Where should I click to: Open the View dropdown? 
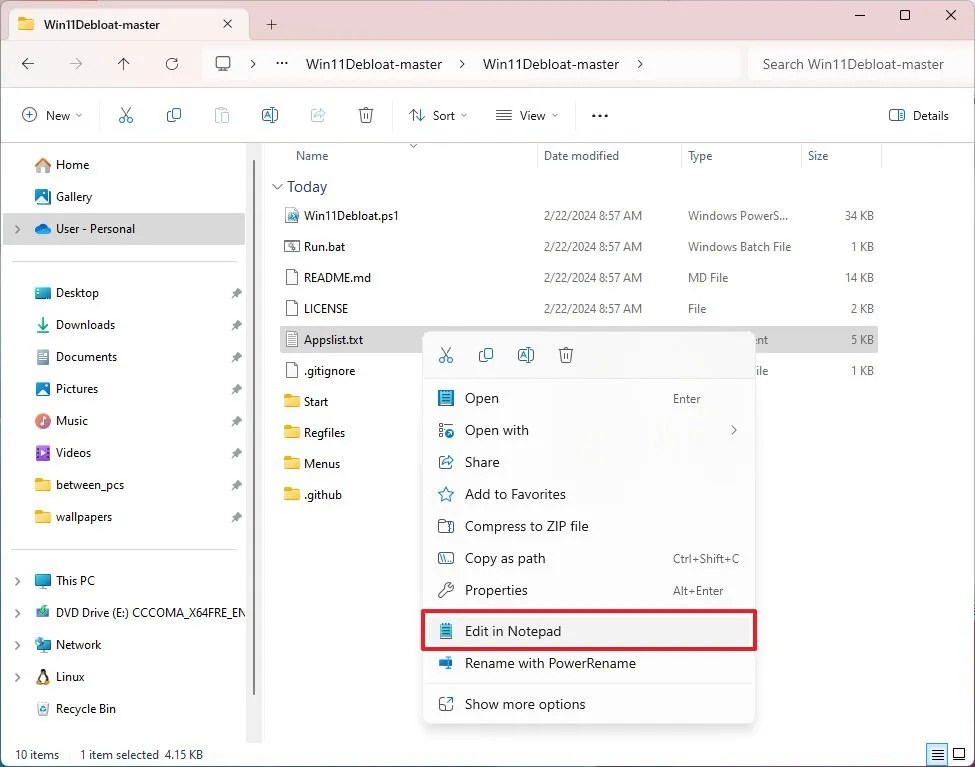526,115
